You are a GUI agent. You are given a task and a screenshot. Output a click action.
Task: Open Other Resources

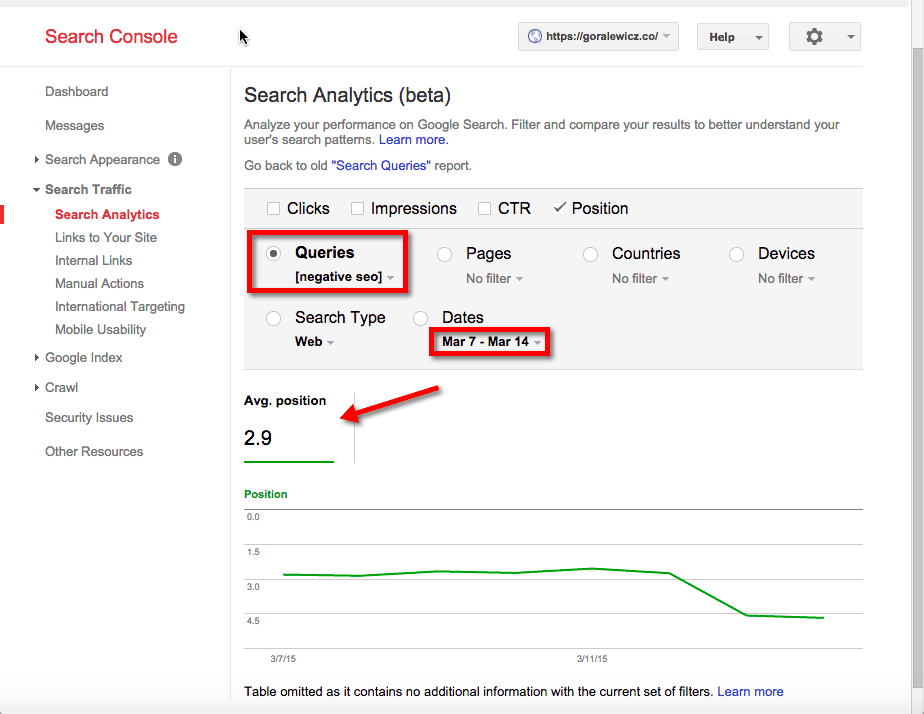94,452
